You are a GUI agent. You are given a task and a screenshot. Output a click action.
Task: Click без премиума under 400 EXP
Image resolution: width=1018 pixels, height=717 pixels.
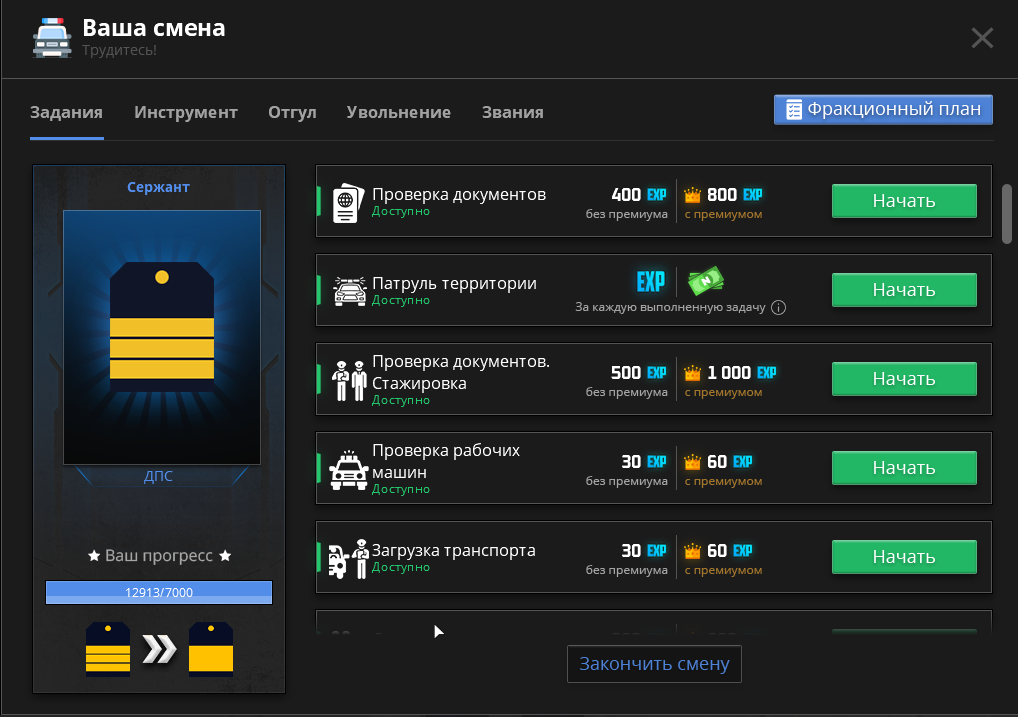point(627,214)
